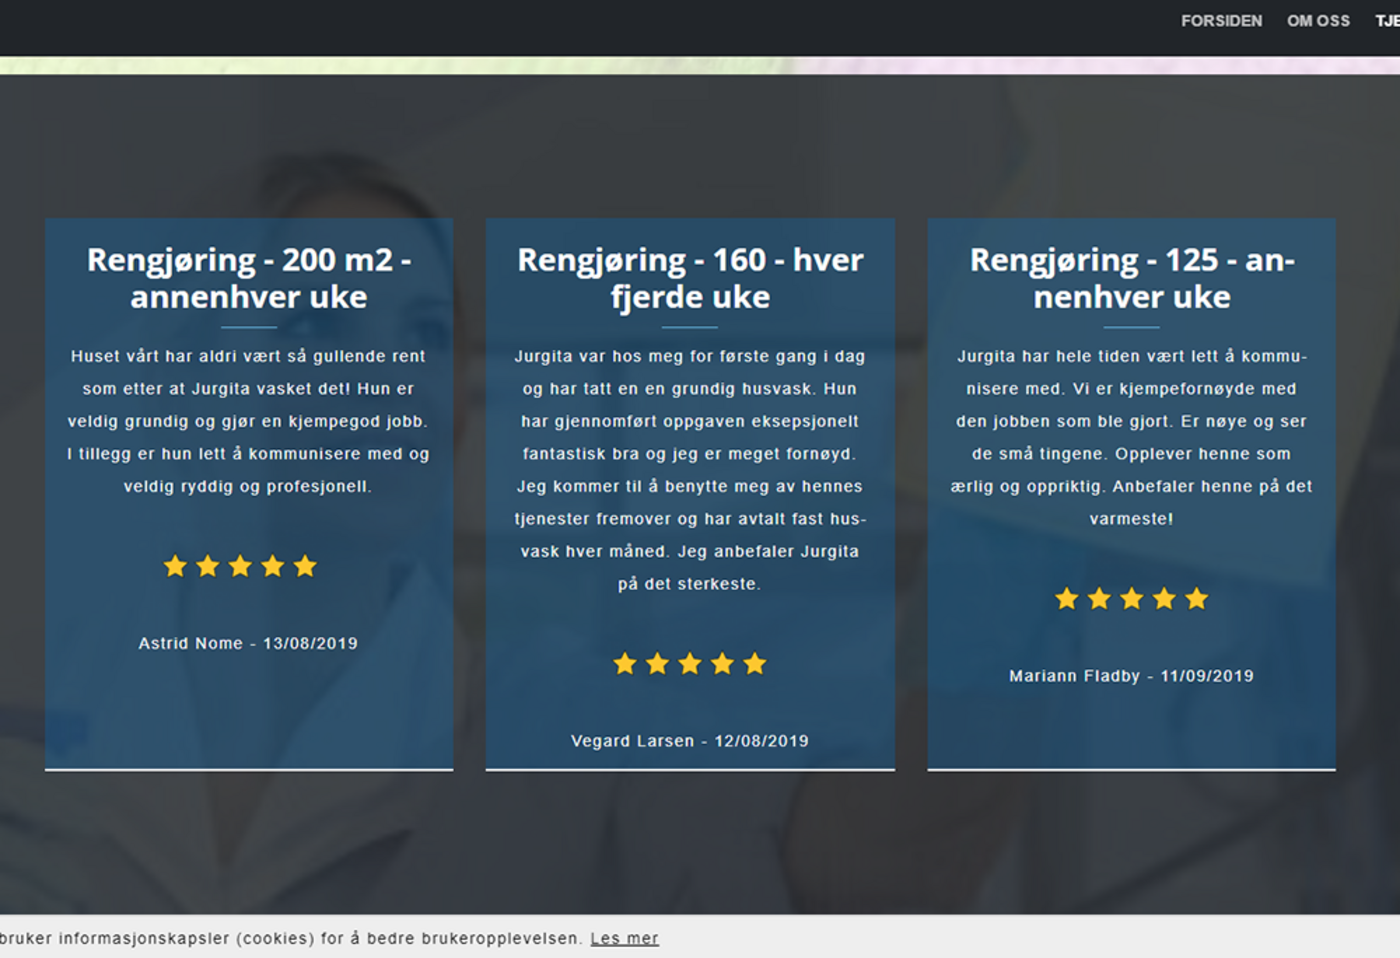Click third star in Astrid Nome's review

[240, 567]
